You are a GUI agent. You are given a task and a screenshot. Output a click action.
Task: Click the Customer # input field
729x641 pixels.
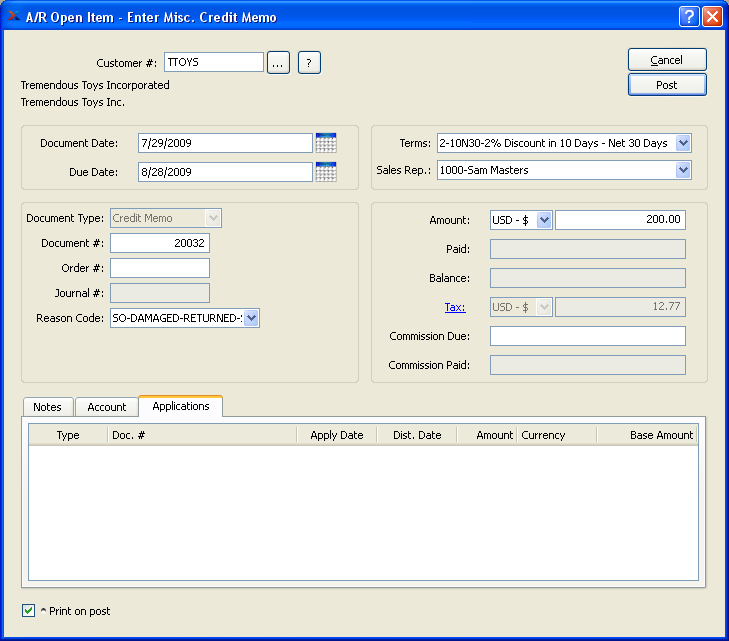[213, 63]
